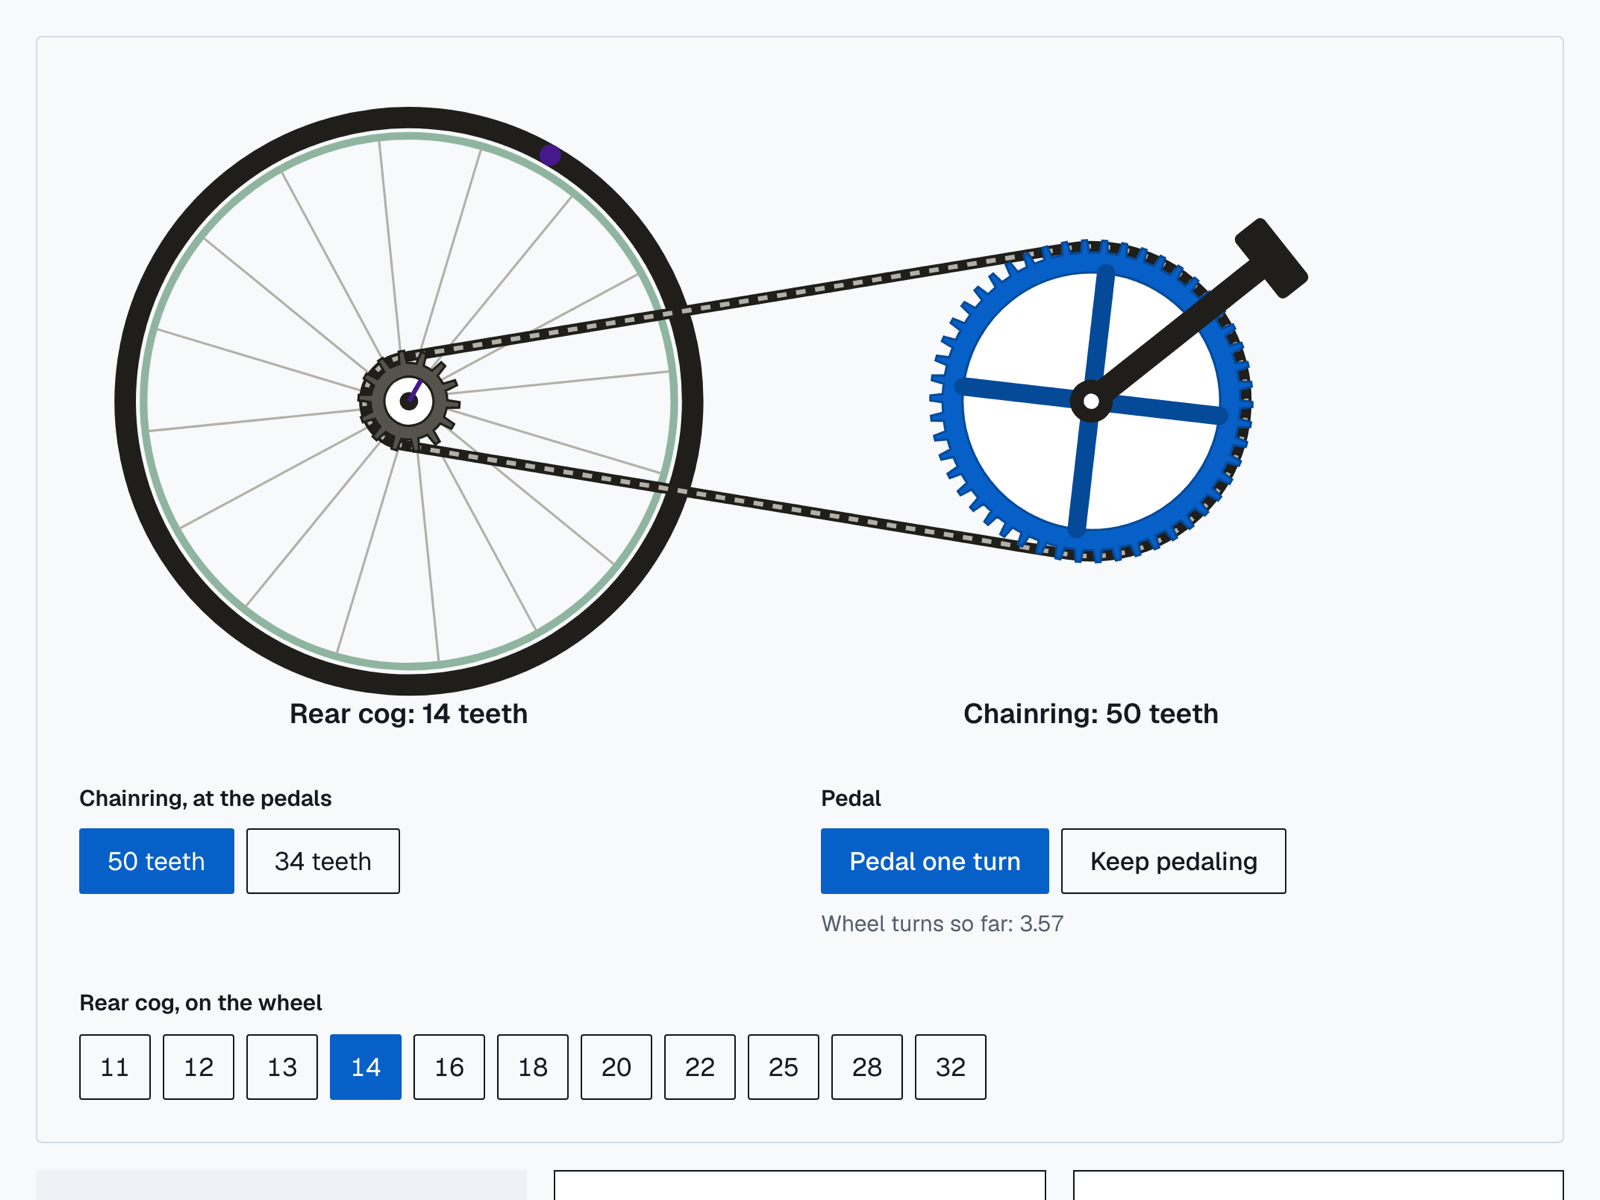Choose rear cog 25
The height and width of the screenshot is (1200, 1600).
coord(783,1067)
